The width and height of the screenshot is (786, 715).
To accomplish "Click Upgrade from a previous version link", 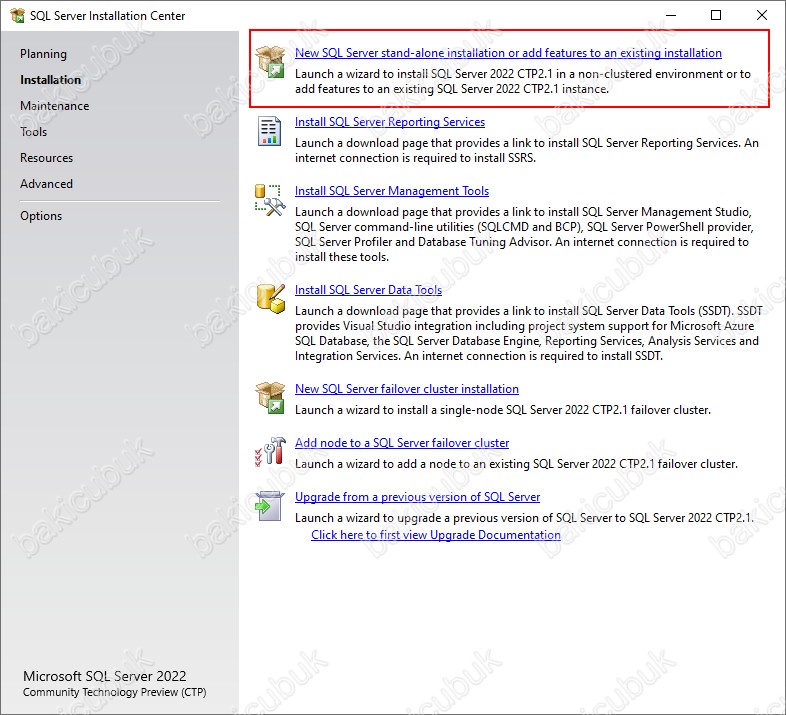I will [418, 497].
